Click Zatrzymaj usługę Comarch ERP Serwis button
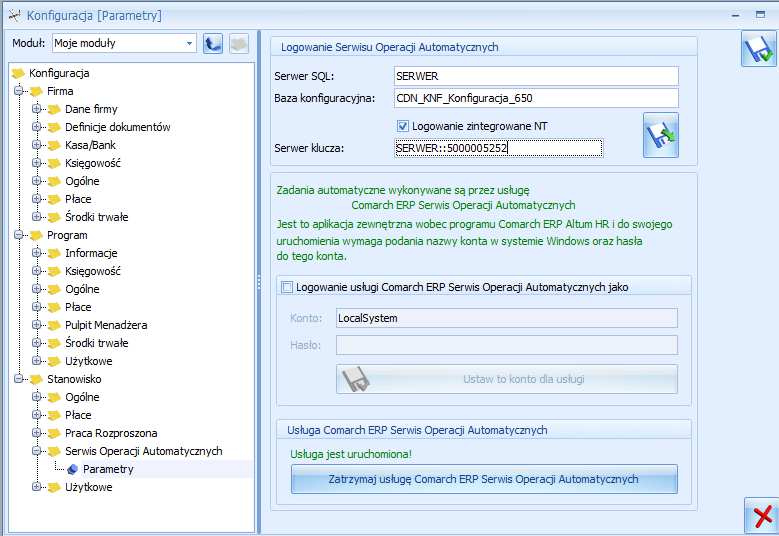Image resolution: width=779 pixels, height=536 pixels. [484, 479]
